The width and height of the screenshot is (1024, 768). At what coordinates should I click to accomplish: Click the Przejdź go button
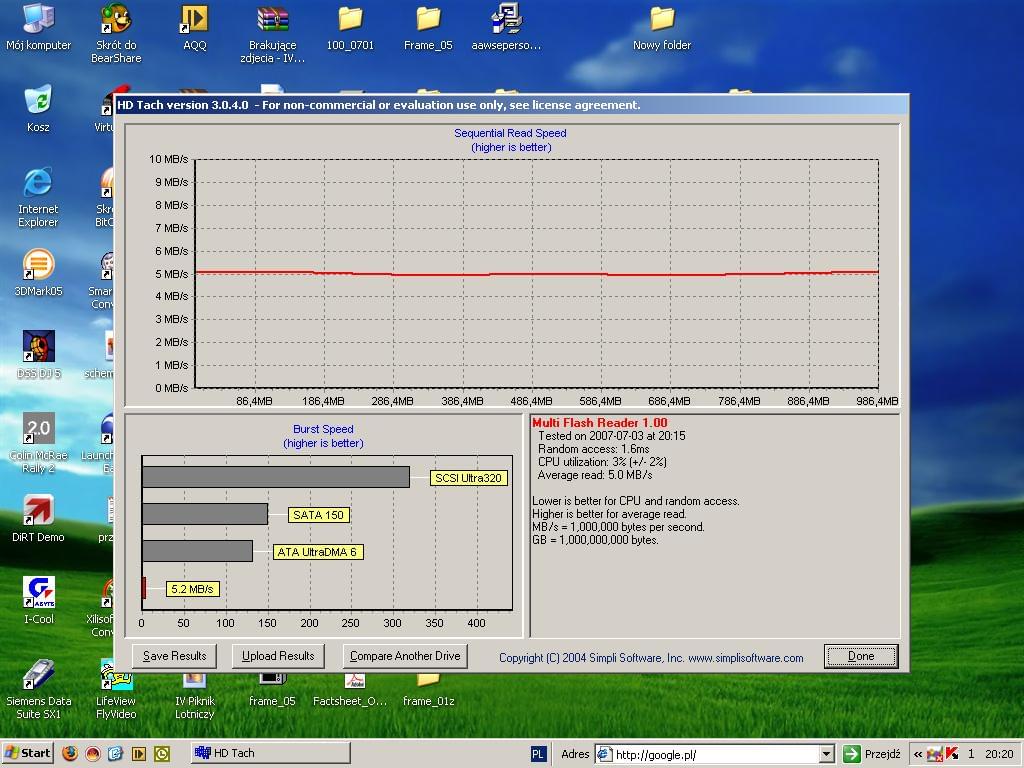(872, 754)
